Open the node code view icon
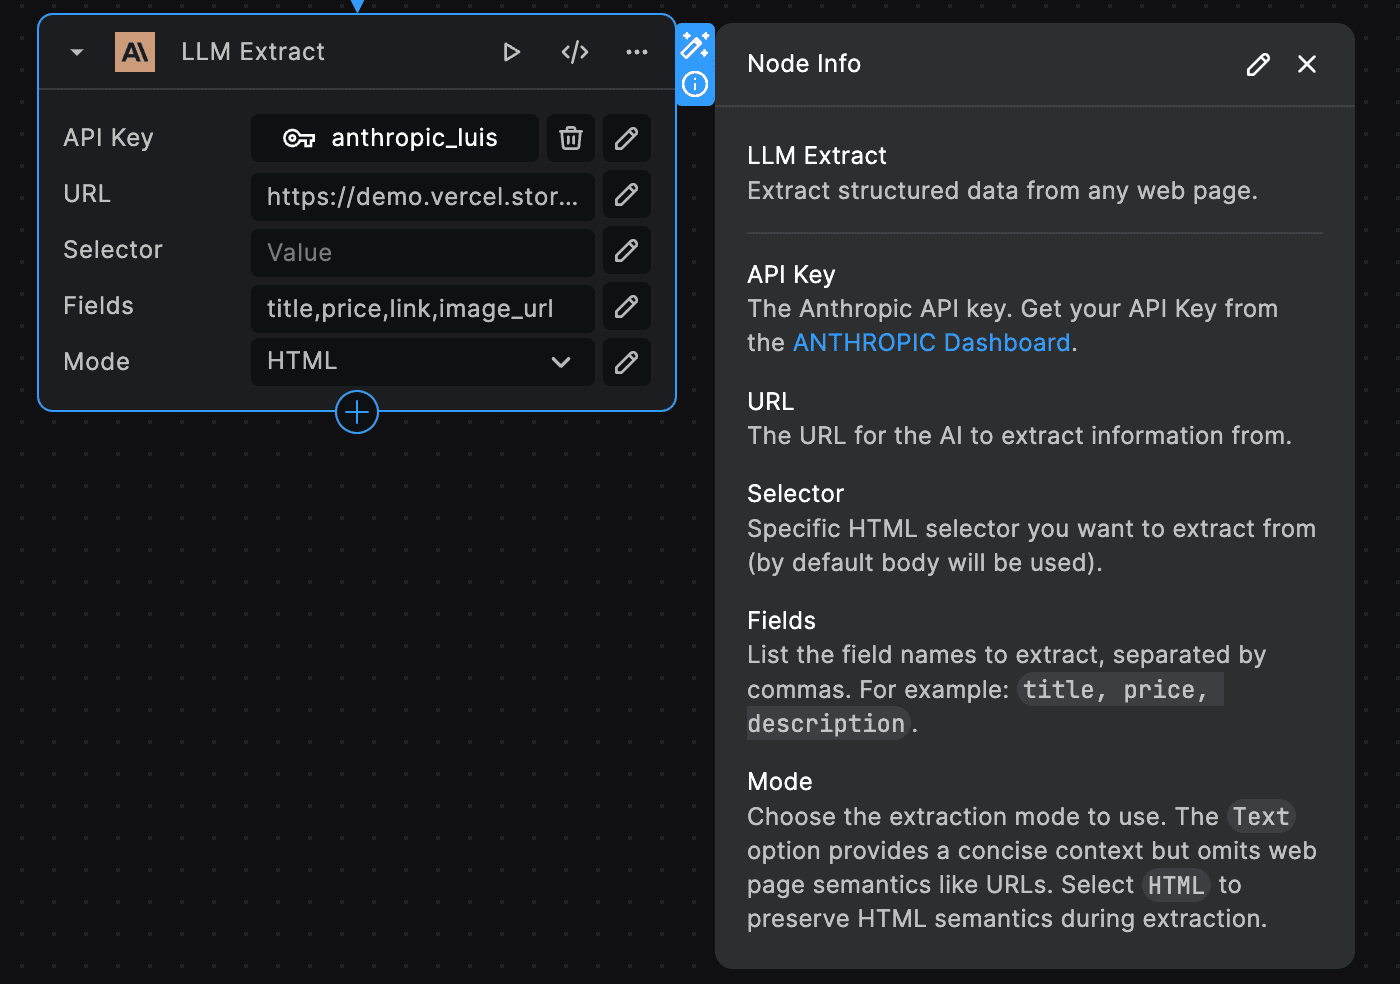The image size is (1400, 984). pos(575,52)
